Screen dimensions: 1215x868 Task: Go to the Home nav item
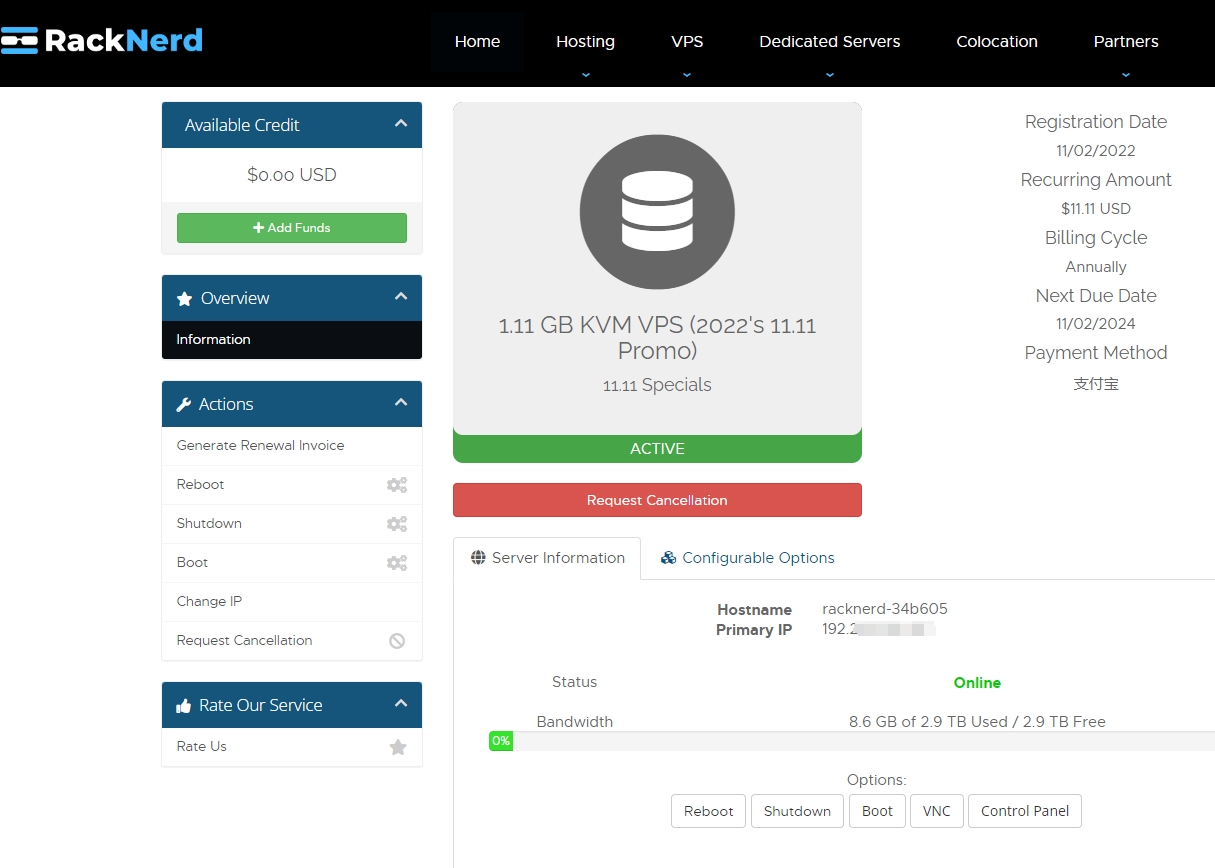477,42
